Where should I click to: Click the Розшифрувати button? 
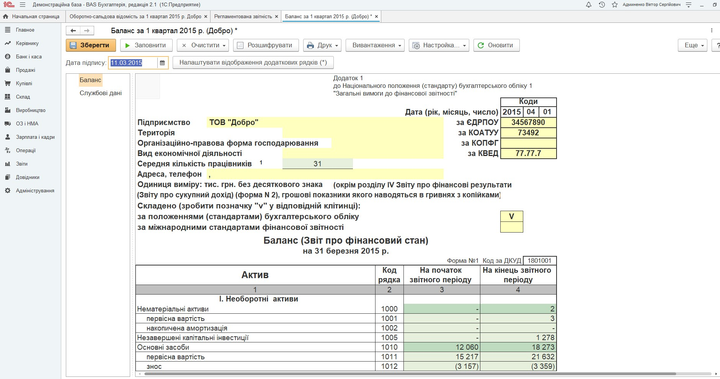[x=266, y=45]
